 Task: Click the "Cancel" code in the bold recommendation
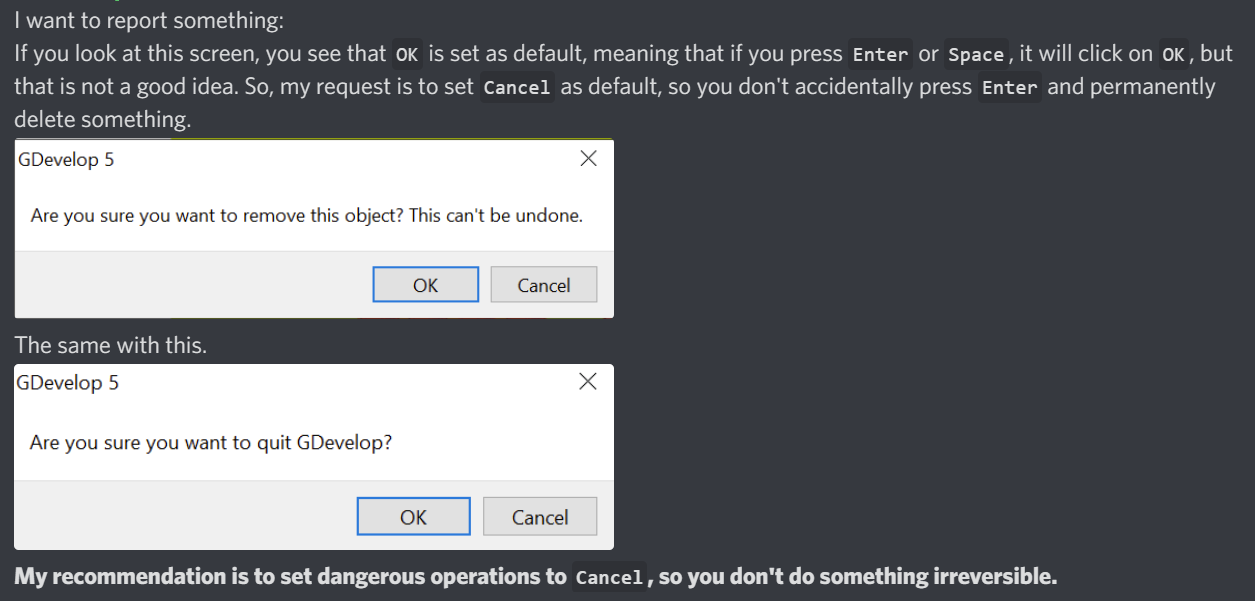(x=609, y=578)
